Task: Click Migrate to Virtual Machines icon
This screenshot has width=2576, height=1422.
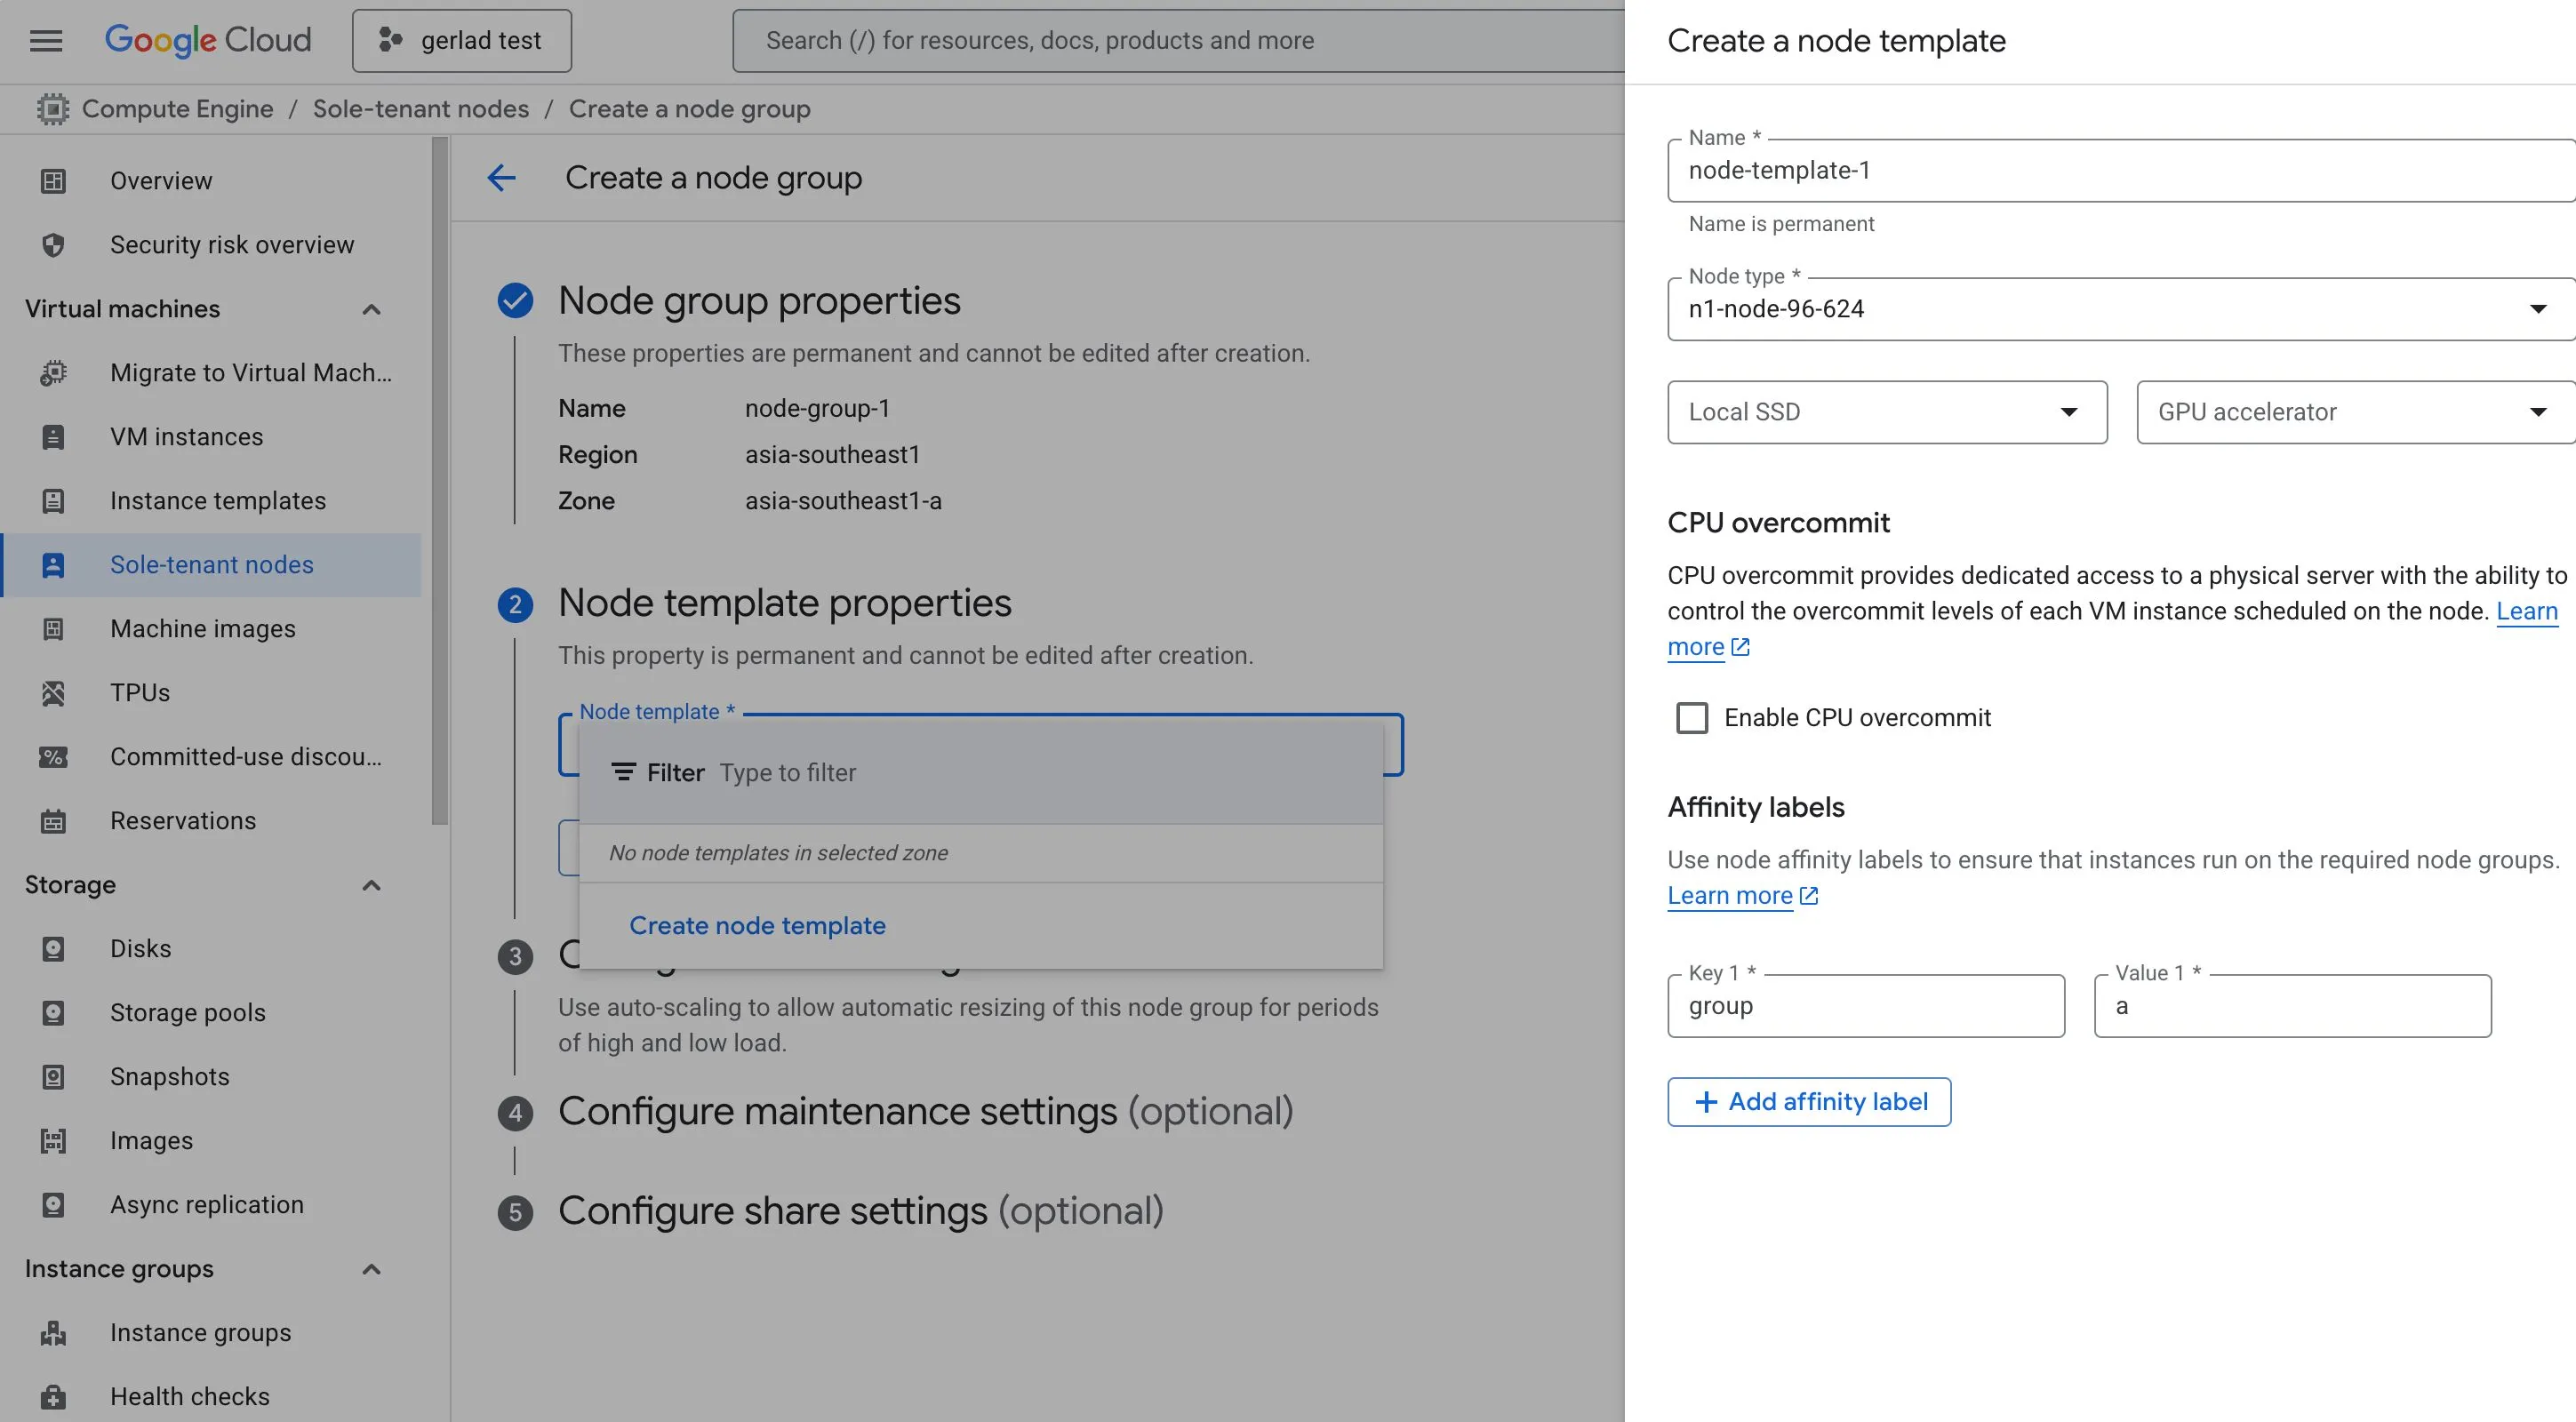Action: click(53, 373)
